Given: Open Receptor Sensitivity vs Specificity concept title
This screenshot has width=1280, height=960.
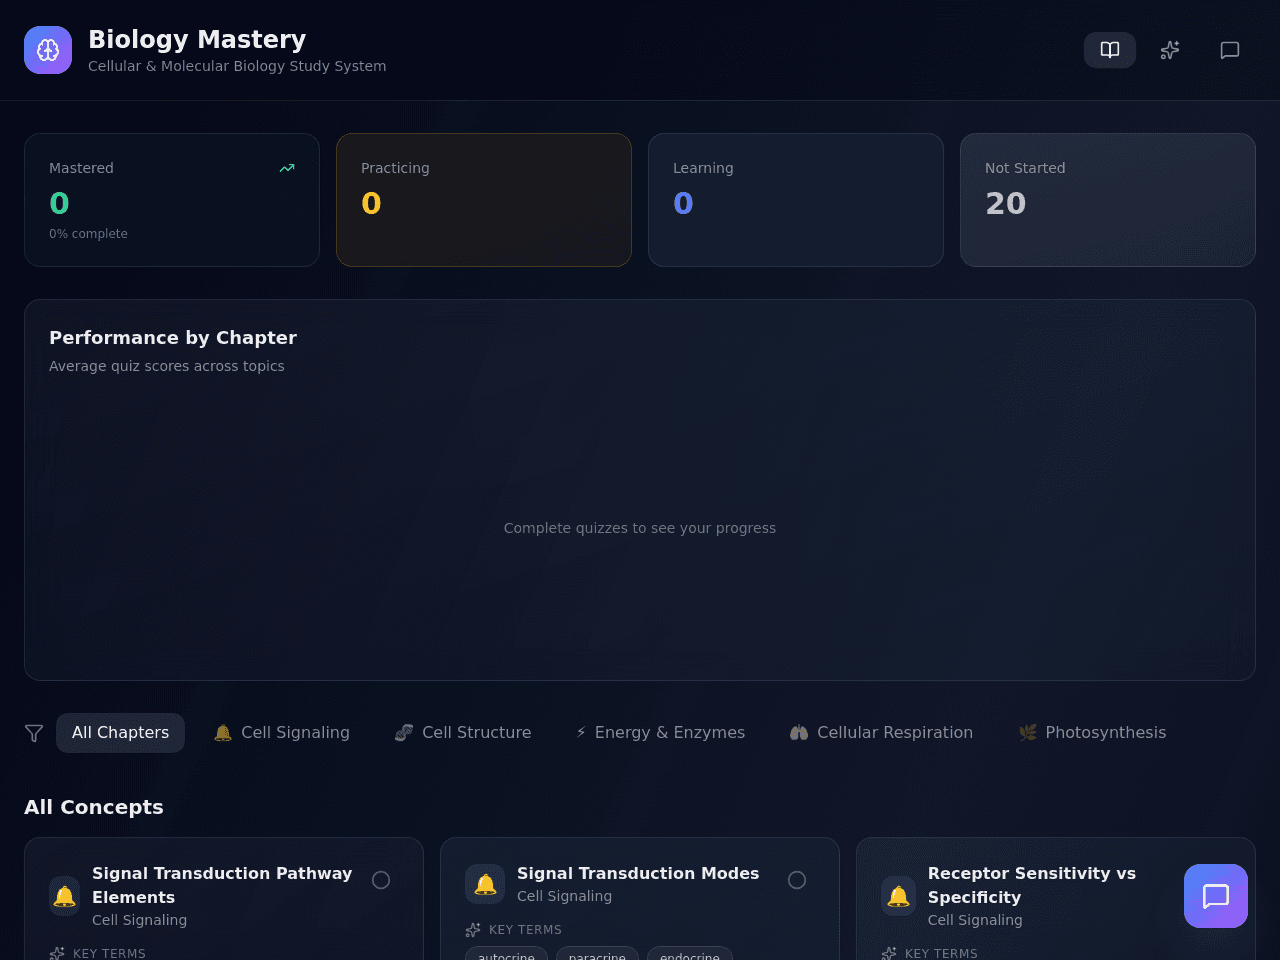Looking at the screenshot, I should click(1032, 885).
